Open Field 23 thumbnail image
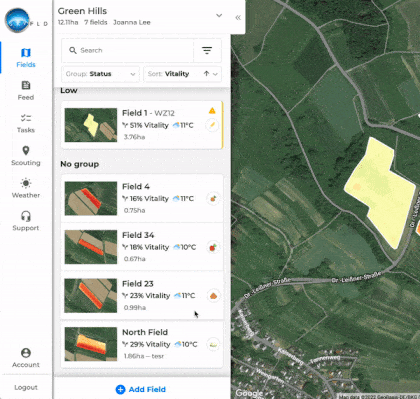Viewport: 420px width, 399px height. [91, 295]
